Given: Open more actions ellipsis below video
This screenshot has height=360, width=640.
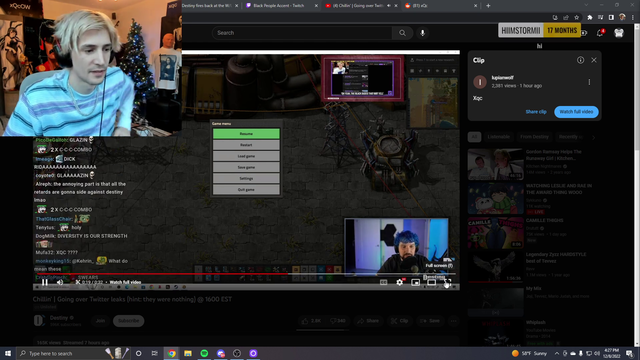Looking at the screenshot, I should pyautogui.click(x=453, y=321).
